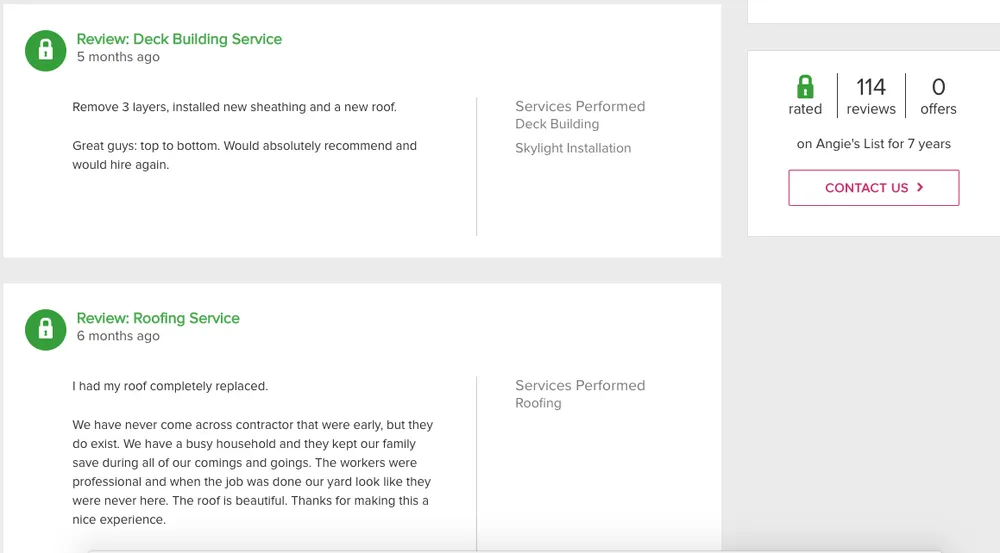This screenshot has height=553, width=1000.
Task: Click the '5 months ago' timestamp
Action: point(118,57)
